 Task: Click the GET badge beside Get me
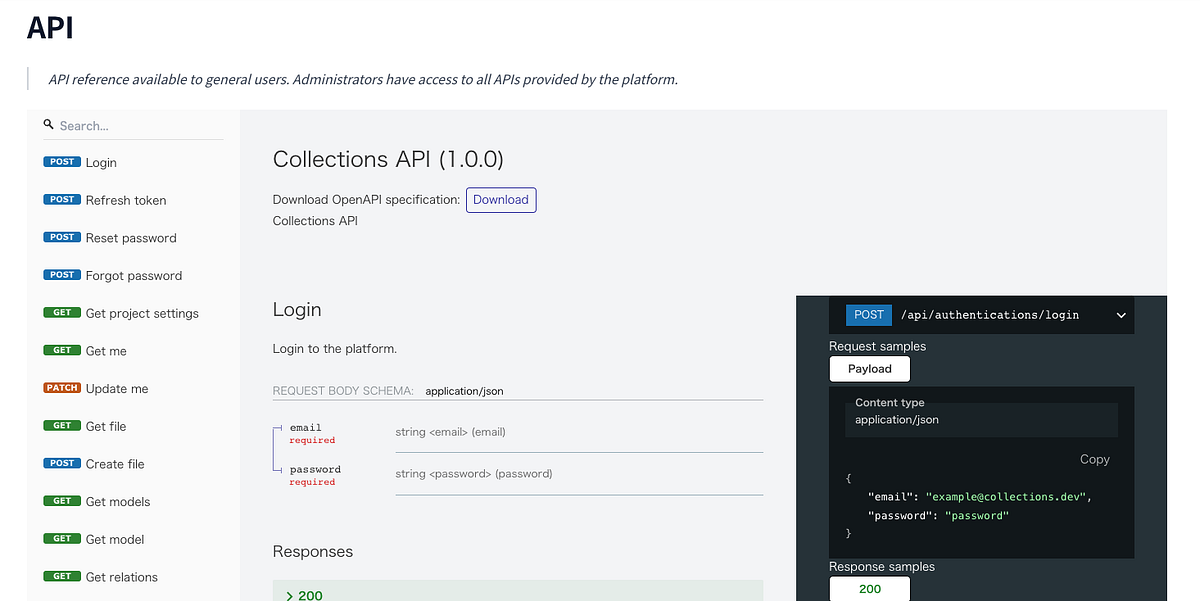(62, 351)
